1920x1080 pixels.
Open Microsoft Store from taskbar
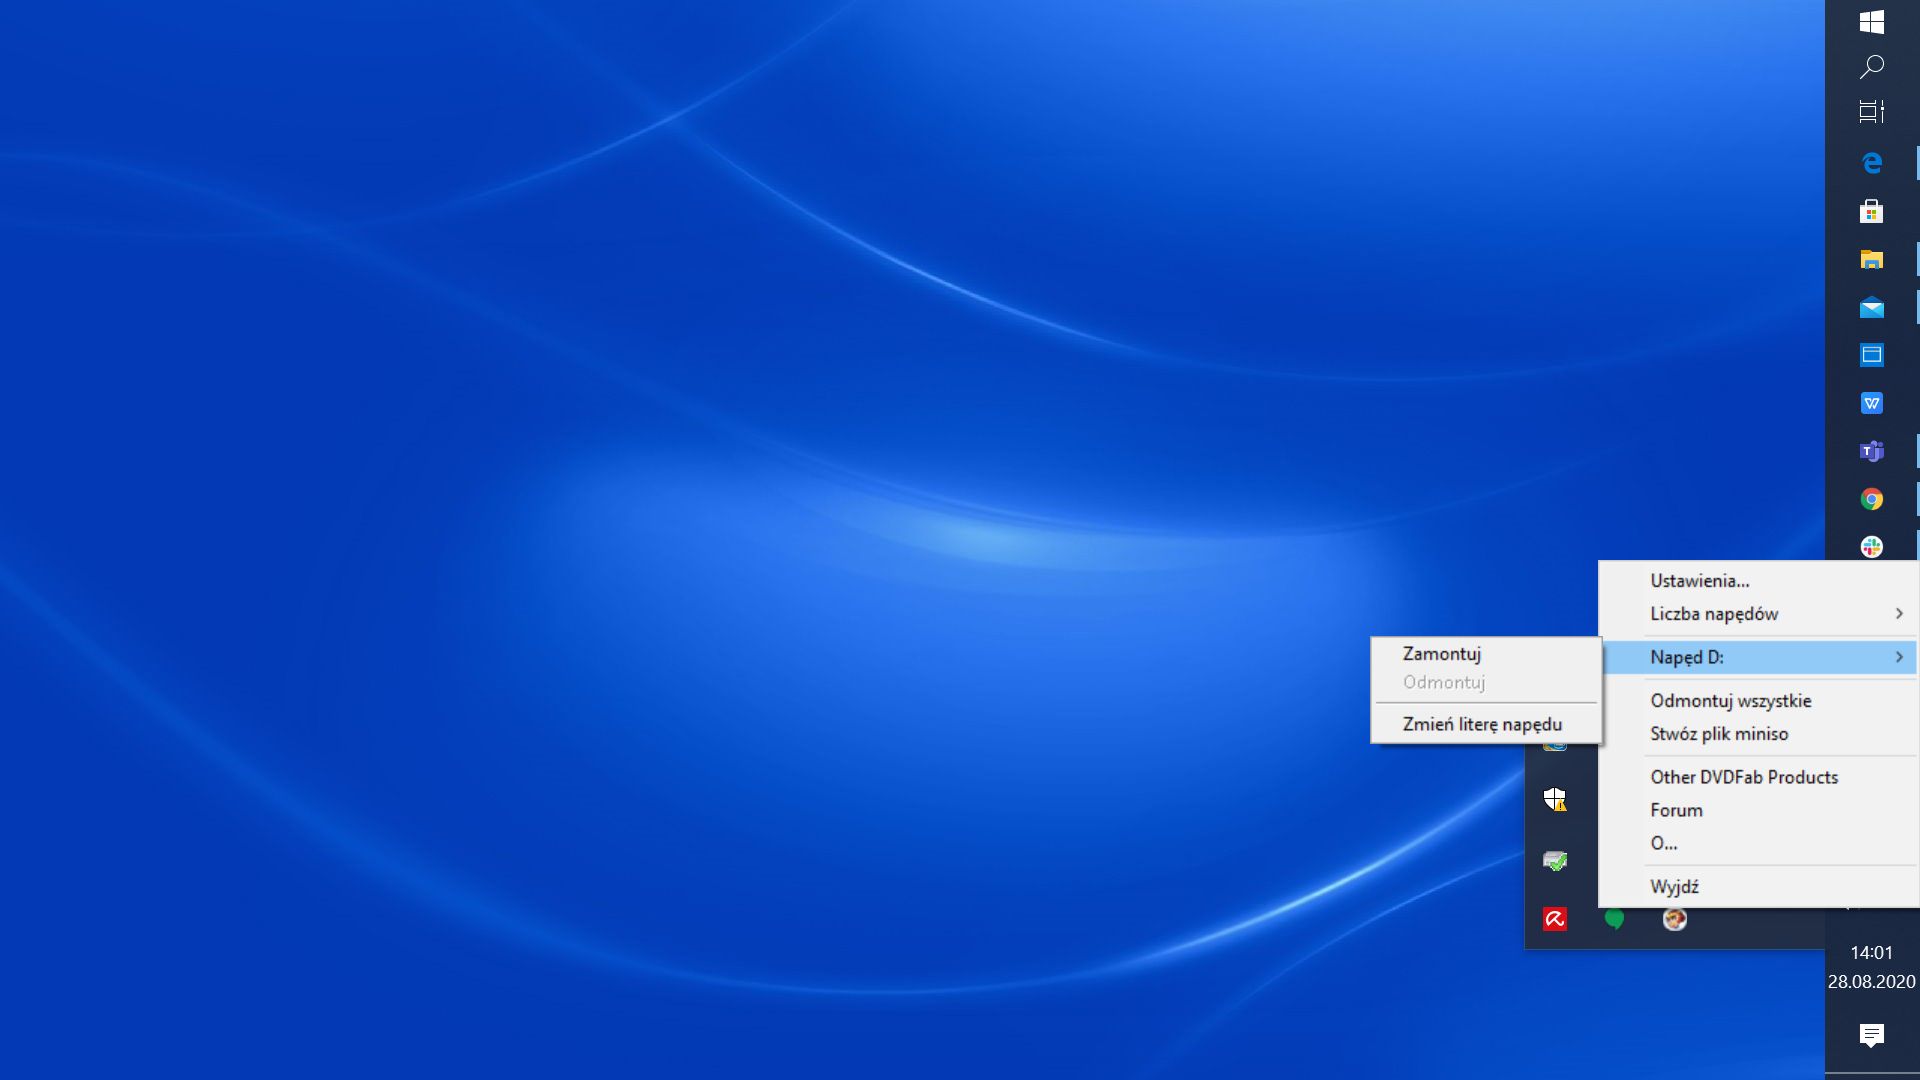tap(1871, 211)
